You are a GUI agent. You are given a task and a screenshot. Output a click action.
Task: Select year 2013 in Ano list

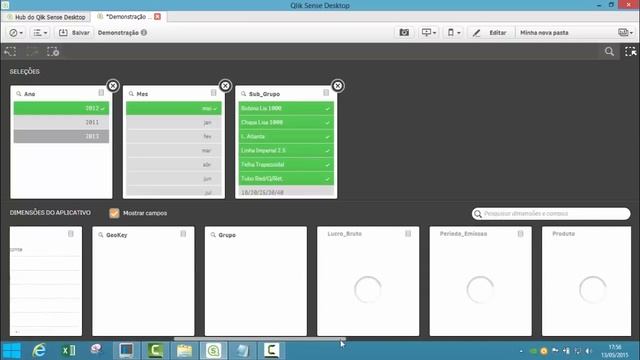(61, 136)
